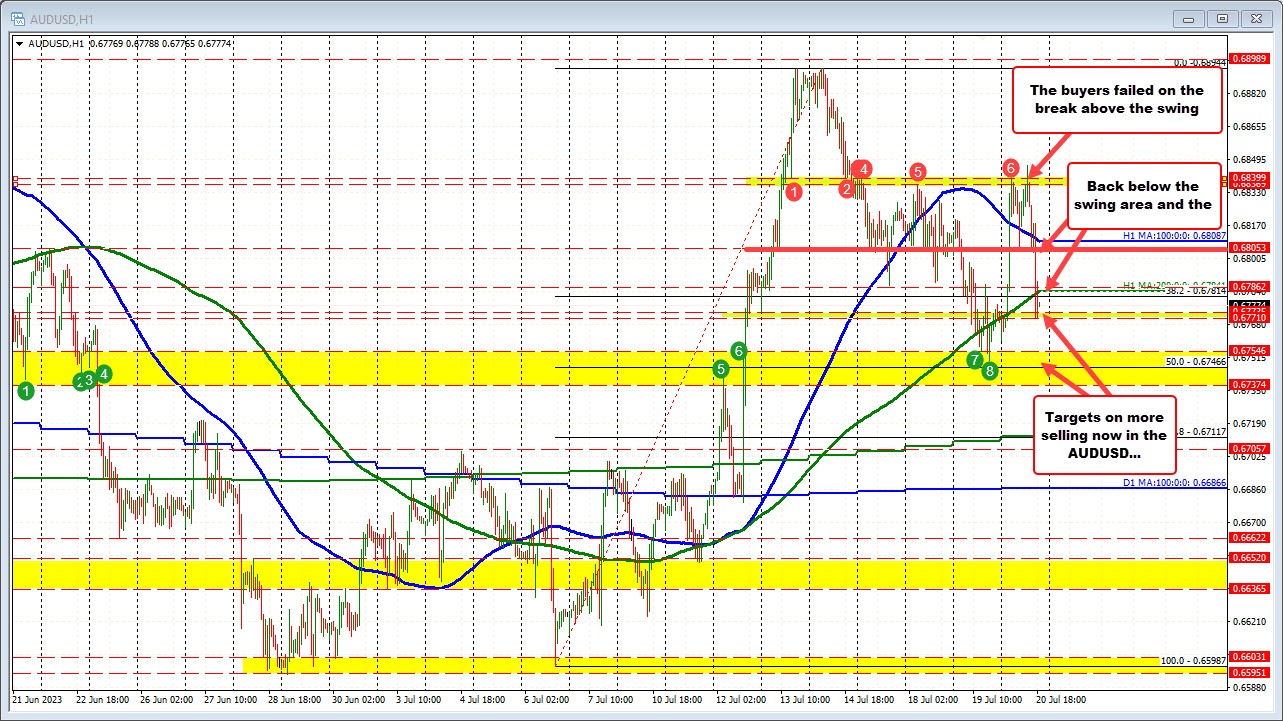Select green marker 1 at the far left
Viewport: 1283px width, 721px height.
click(24, 391)
